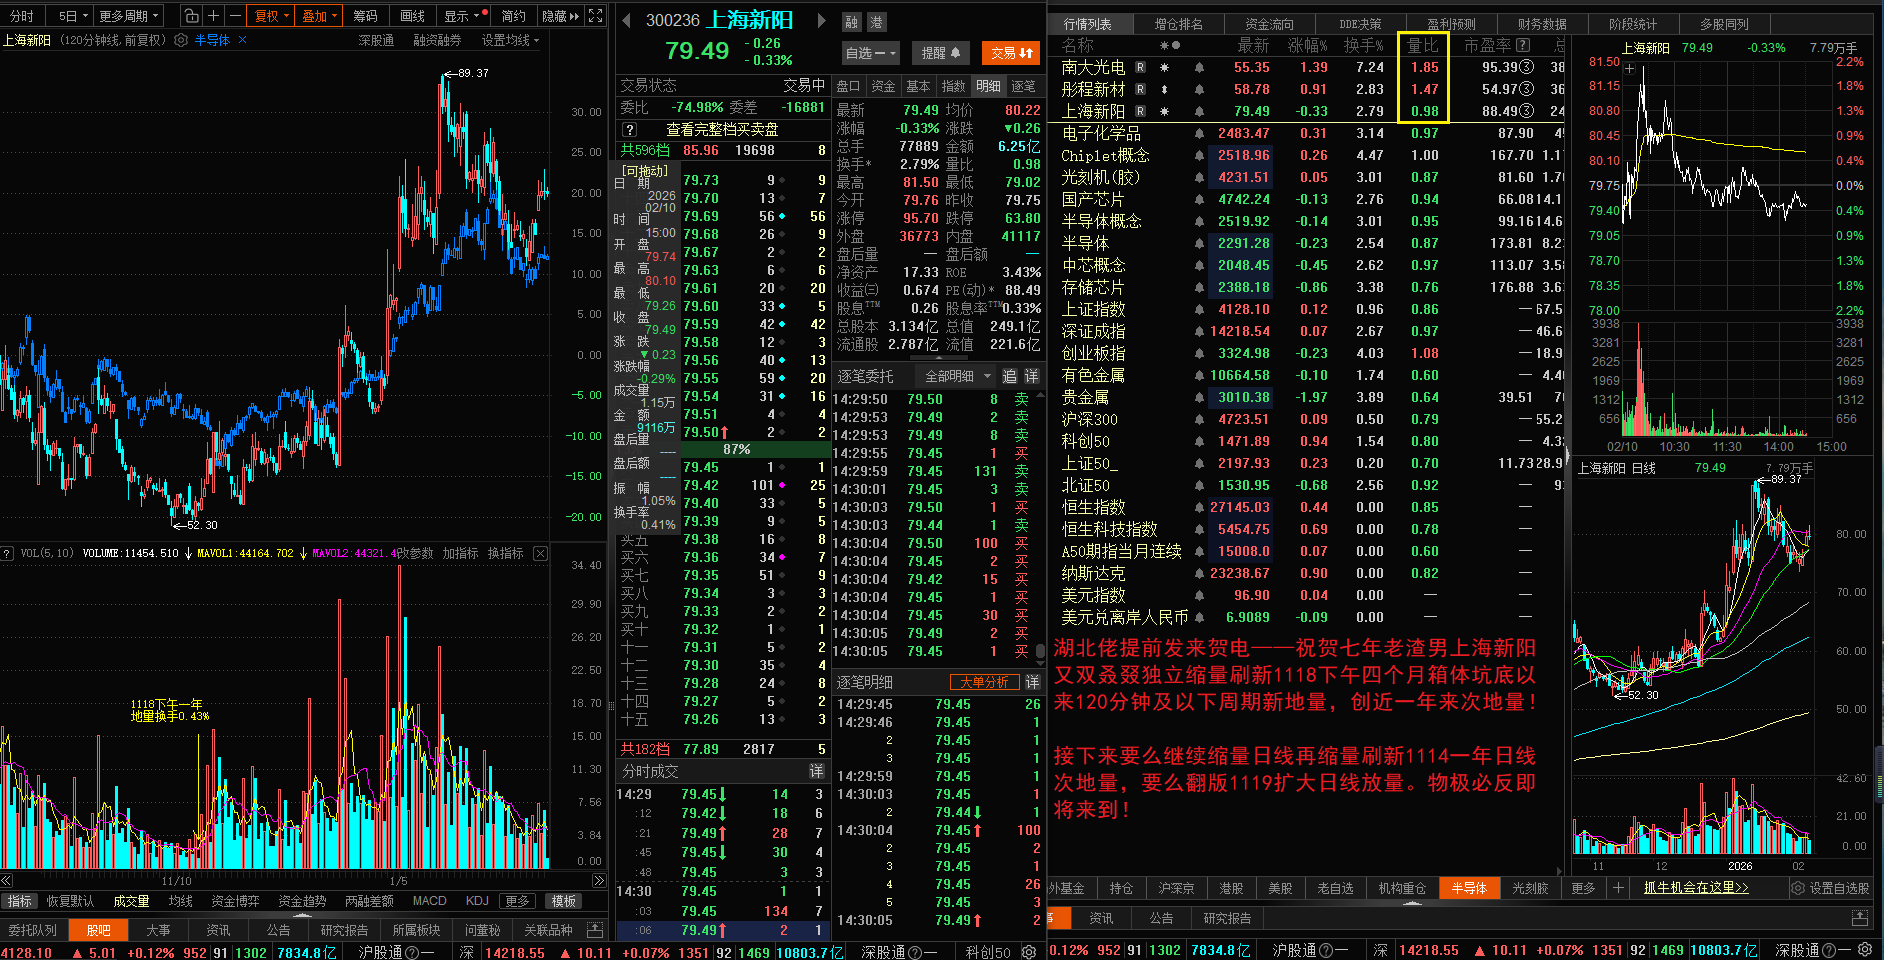Click 查看完整档买卖盘 link
Viewport: 1884px width, 960px height.
coord(722,130)
